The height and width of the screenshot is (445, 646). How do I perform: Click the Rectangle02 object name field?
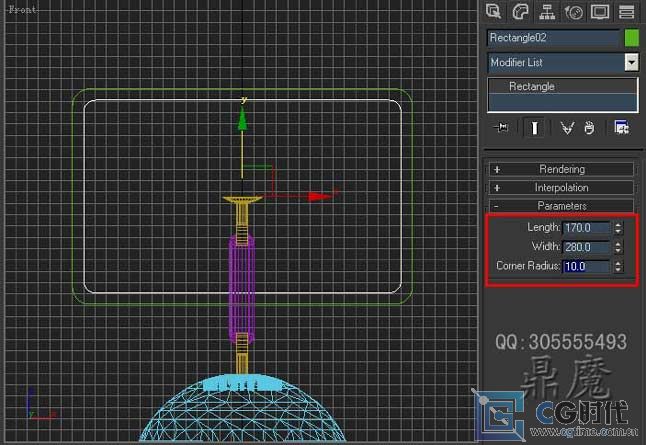pyautogui.click(x=553, y=38)
